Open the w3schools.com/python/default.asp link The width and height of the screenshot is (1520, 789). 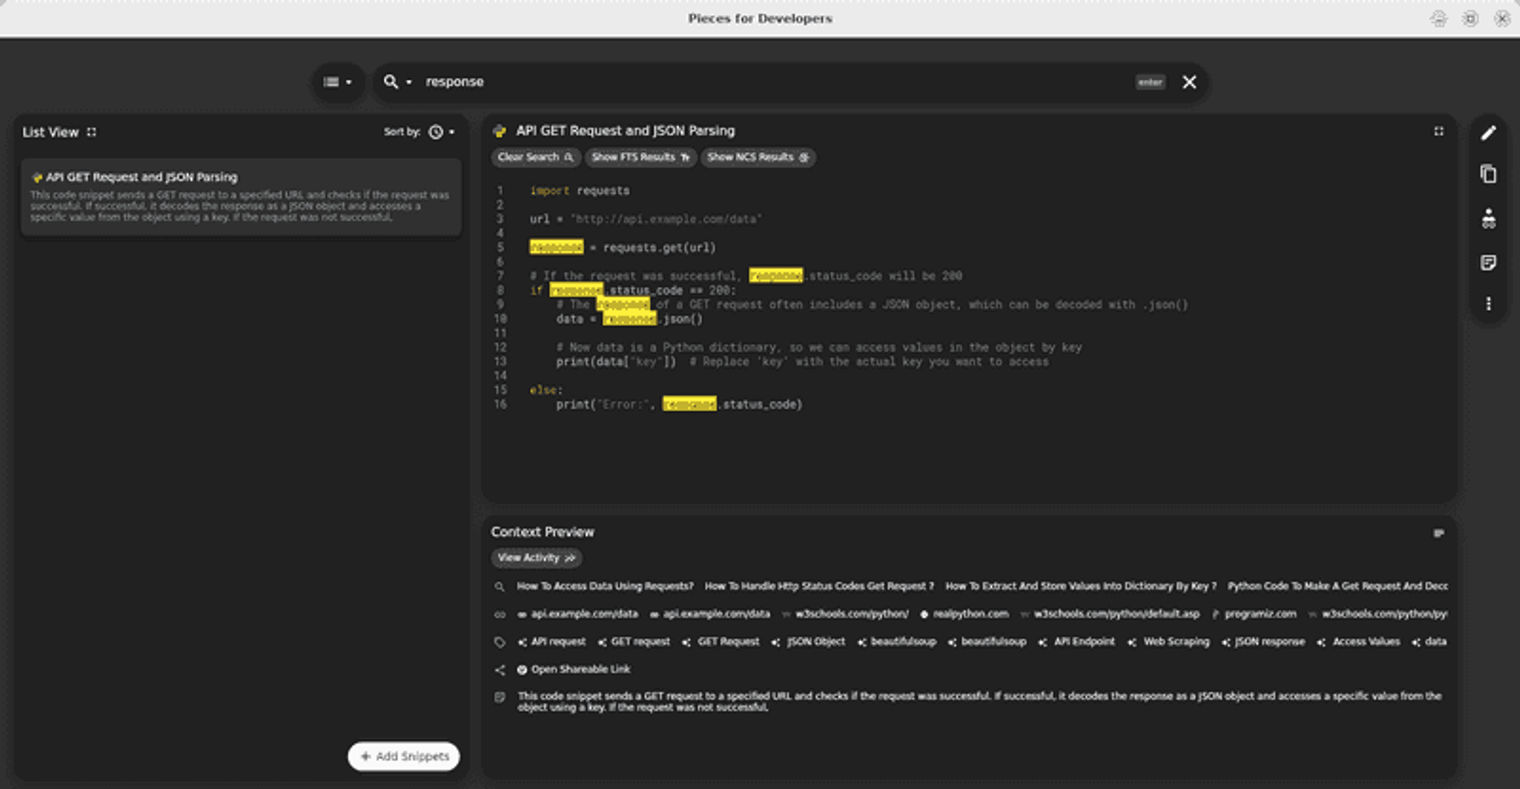[1111, 614]
